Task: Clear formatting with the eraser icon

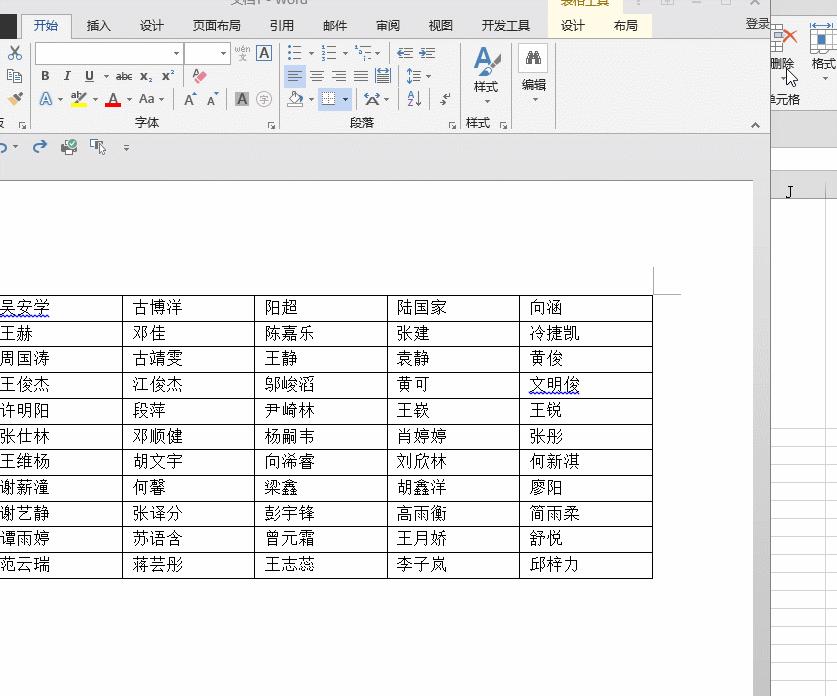Action: point(198,77)
